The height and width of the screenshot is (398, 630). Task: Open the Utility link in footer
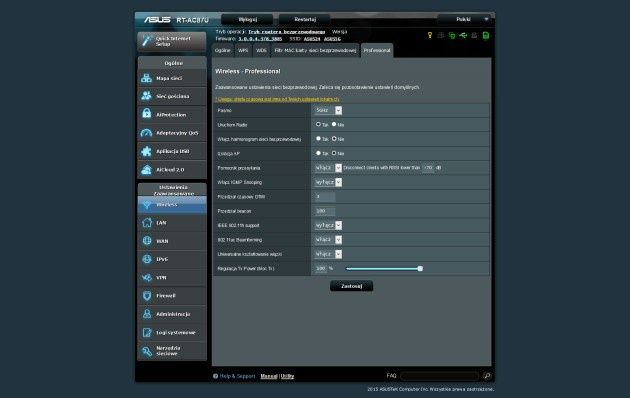(287, 376)
